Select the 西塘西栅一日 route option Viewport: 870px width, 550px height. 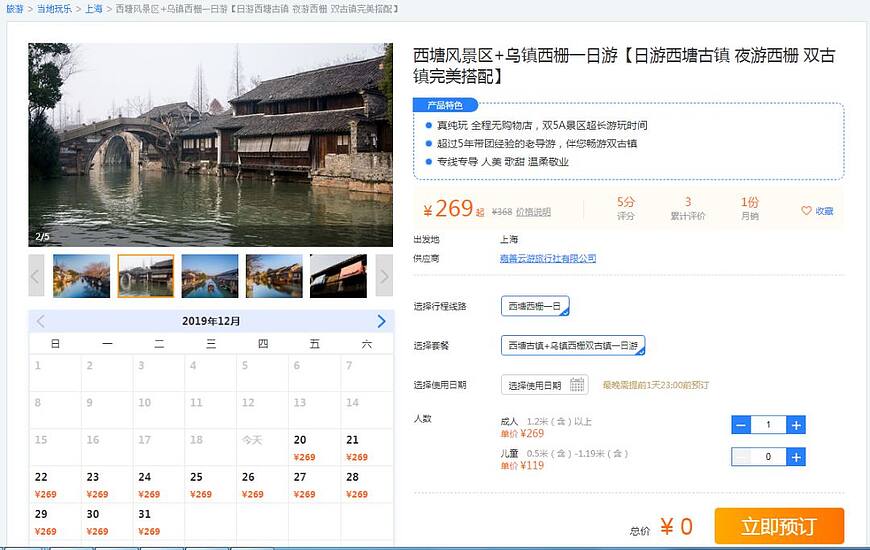pyautogui.click(x=535, y=306)
